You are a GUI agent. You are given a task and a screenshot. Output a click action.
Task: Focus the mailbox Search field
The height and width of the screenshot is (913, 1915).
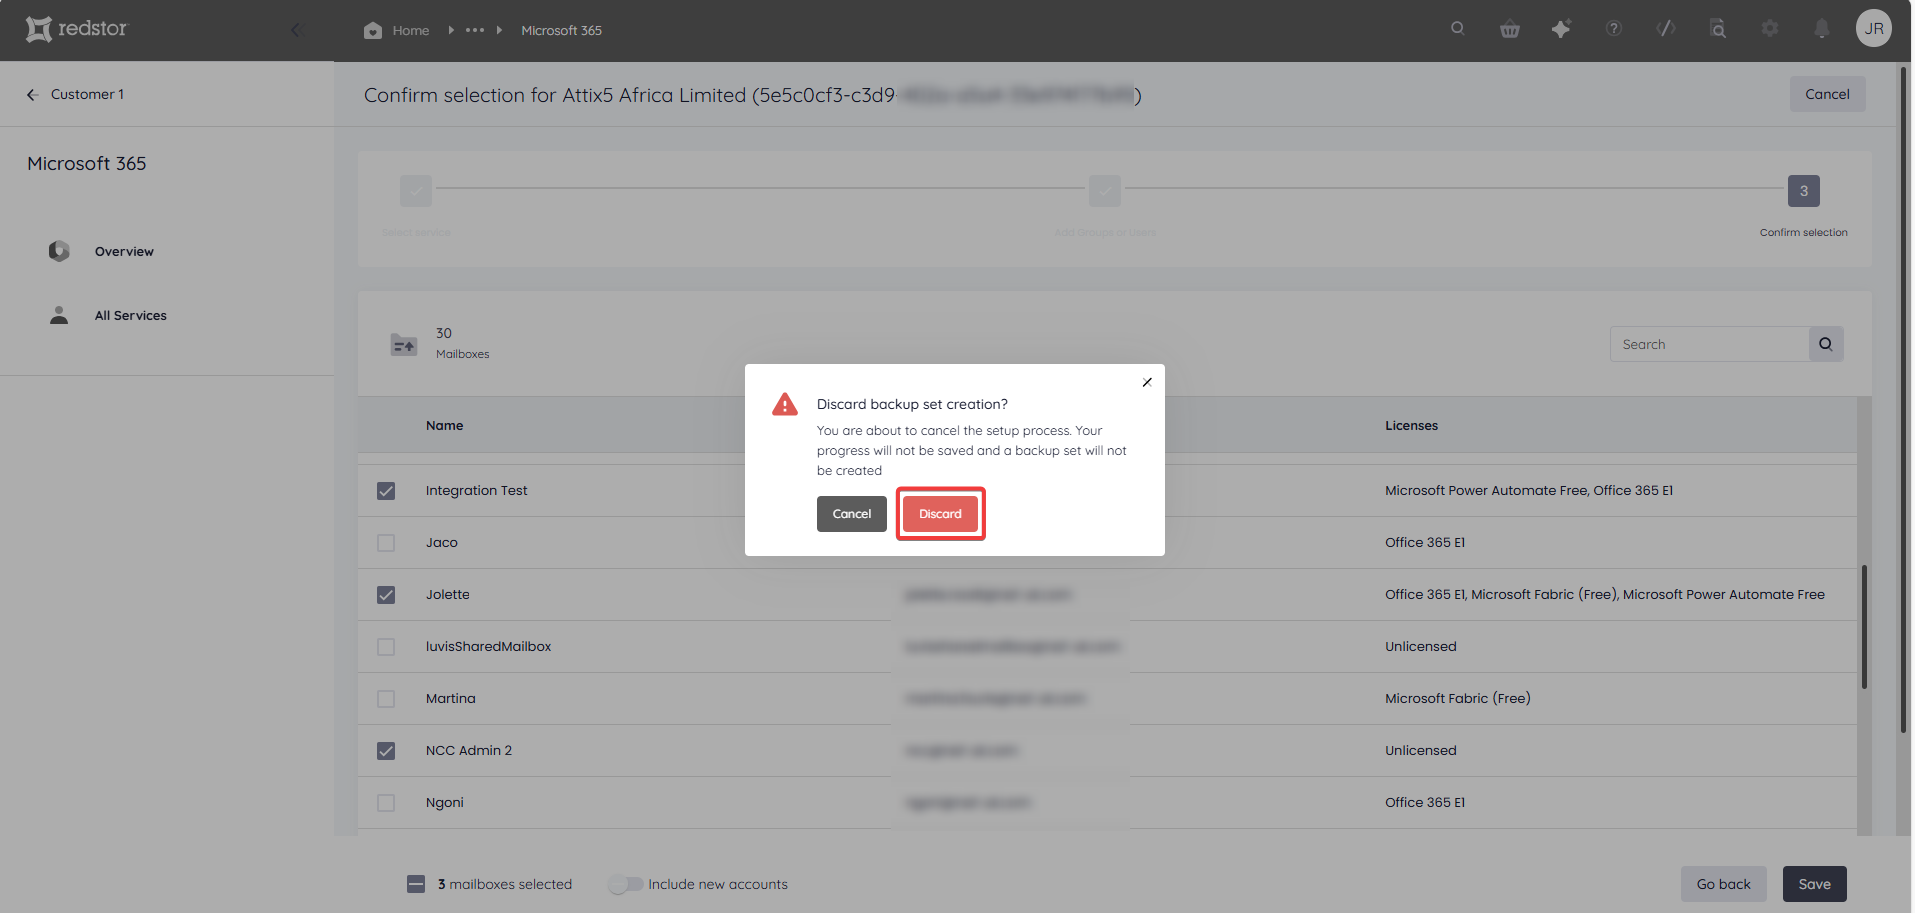[x=1709, y=344]
